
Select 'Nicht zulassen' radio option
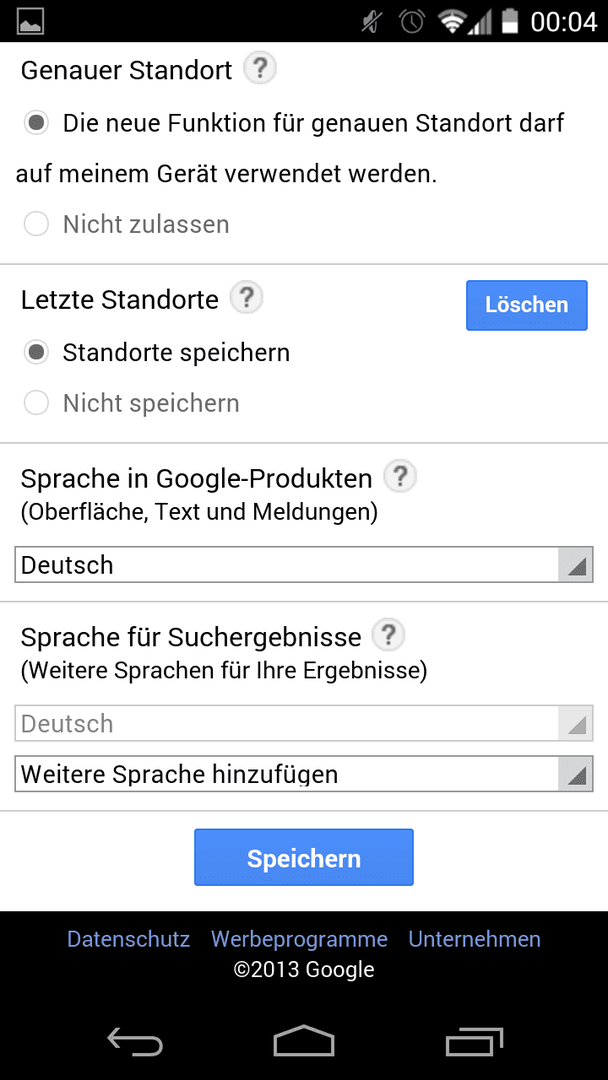36,224
